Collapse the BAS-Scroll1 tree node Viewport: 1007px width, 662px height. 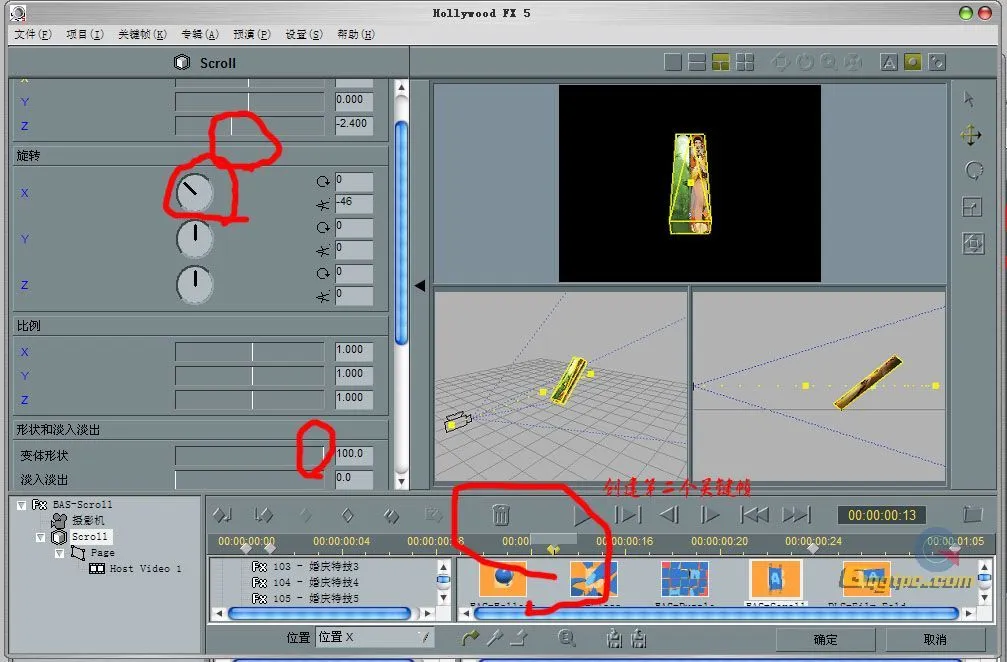point(22,505)
